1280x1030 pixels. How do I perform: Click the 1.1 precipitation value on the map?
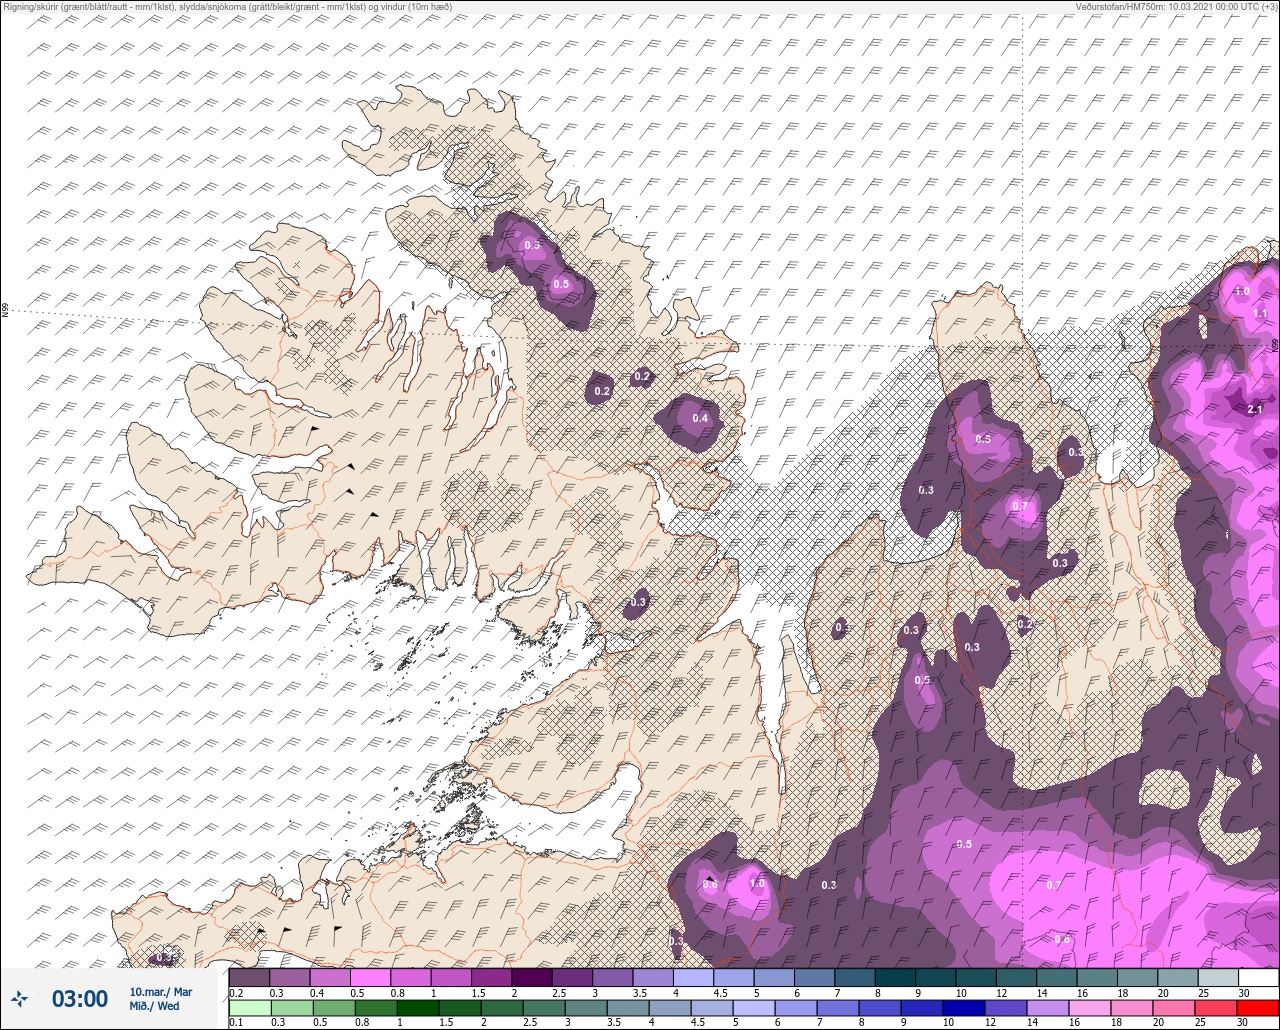pos(1260,313)
